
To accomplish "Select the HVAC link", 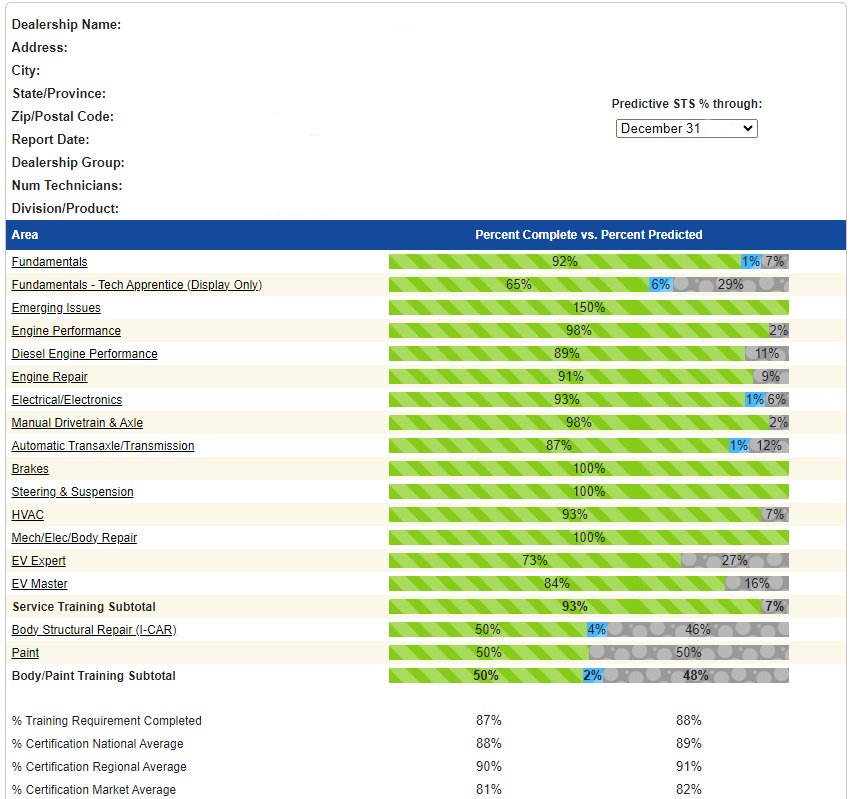I will (28, 515).
